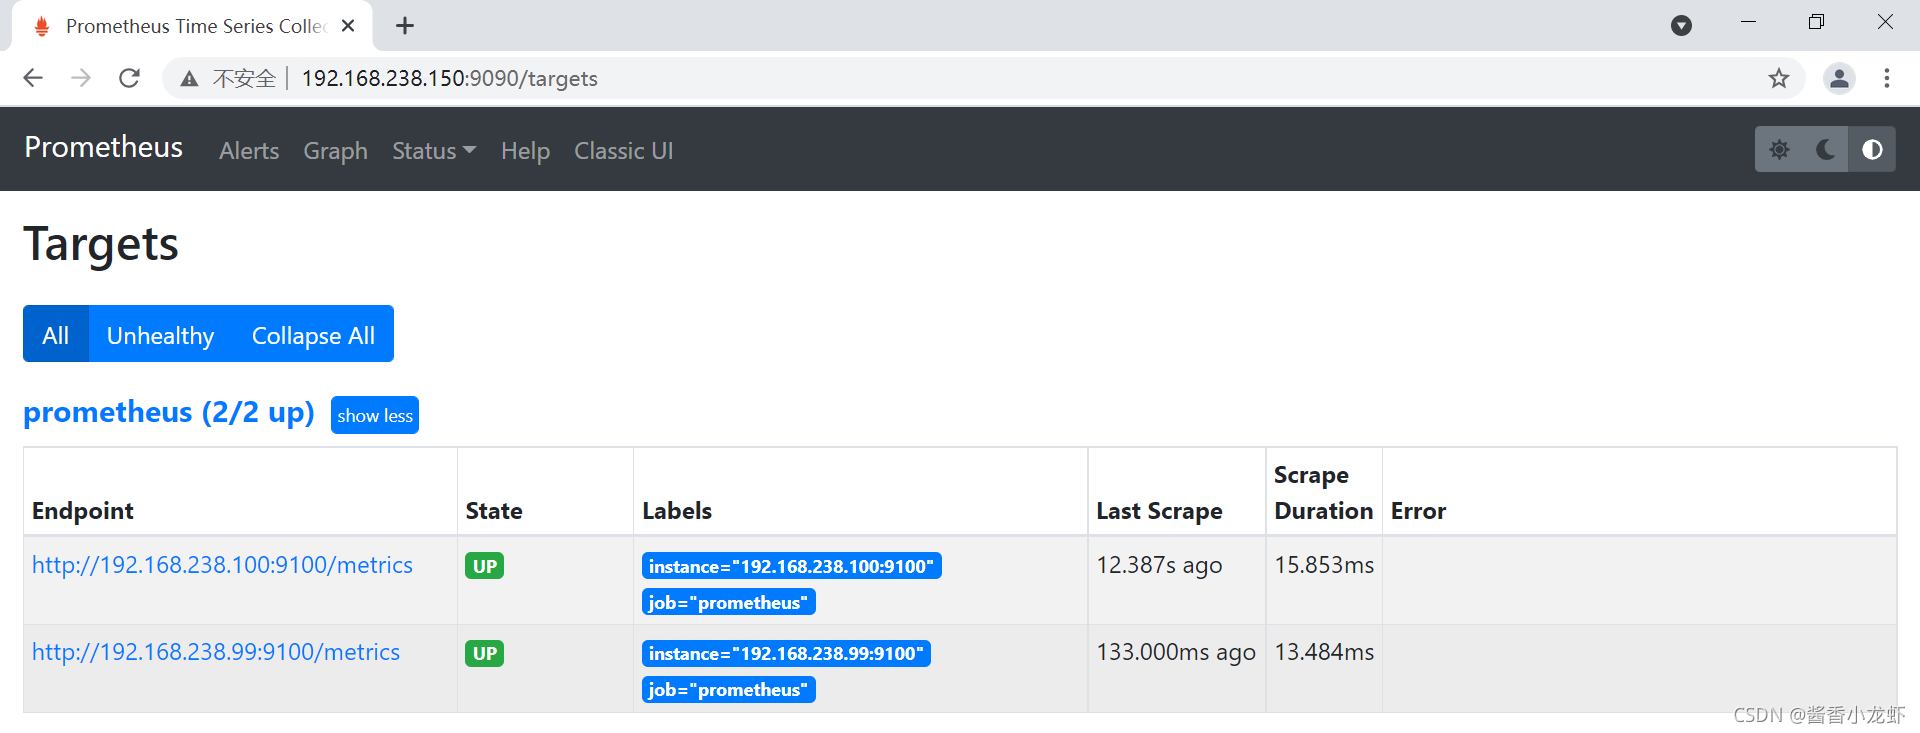1920x733 pixels.
Task: Click the Scrape Duration column header
Action: 1323,493
